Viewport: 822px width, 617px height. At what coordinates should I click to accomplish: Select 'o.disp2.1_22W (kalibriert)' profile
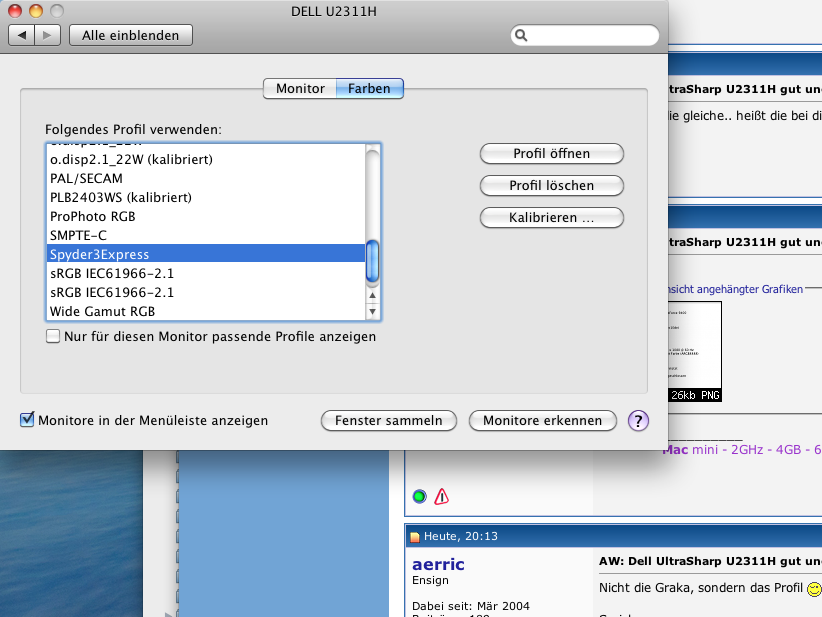pos(206,159)
